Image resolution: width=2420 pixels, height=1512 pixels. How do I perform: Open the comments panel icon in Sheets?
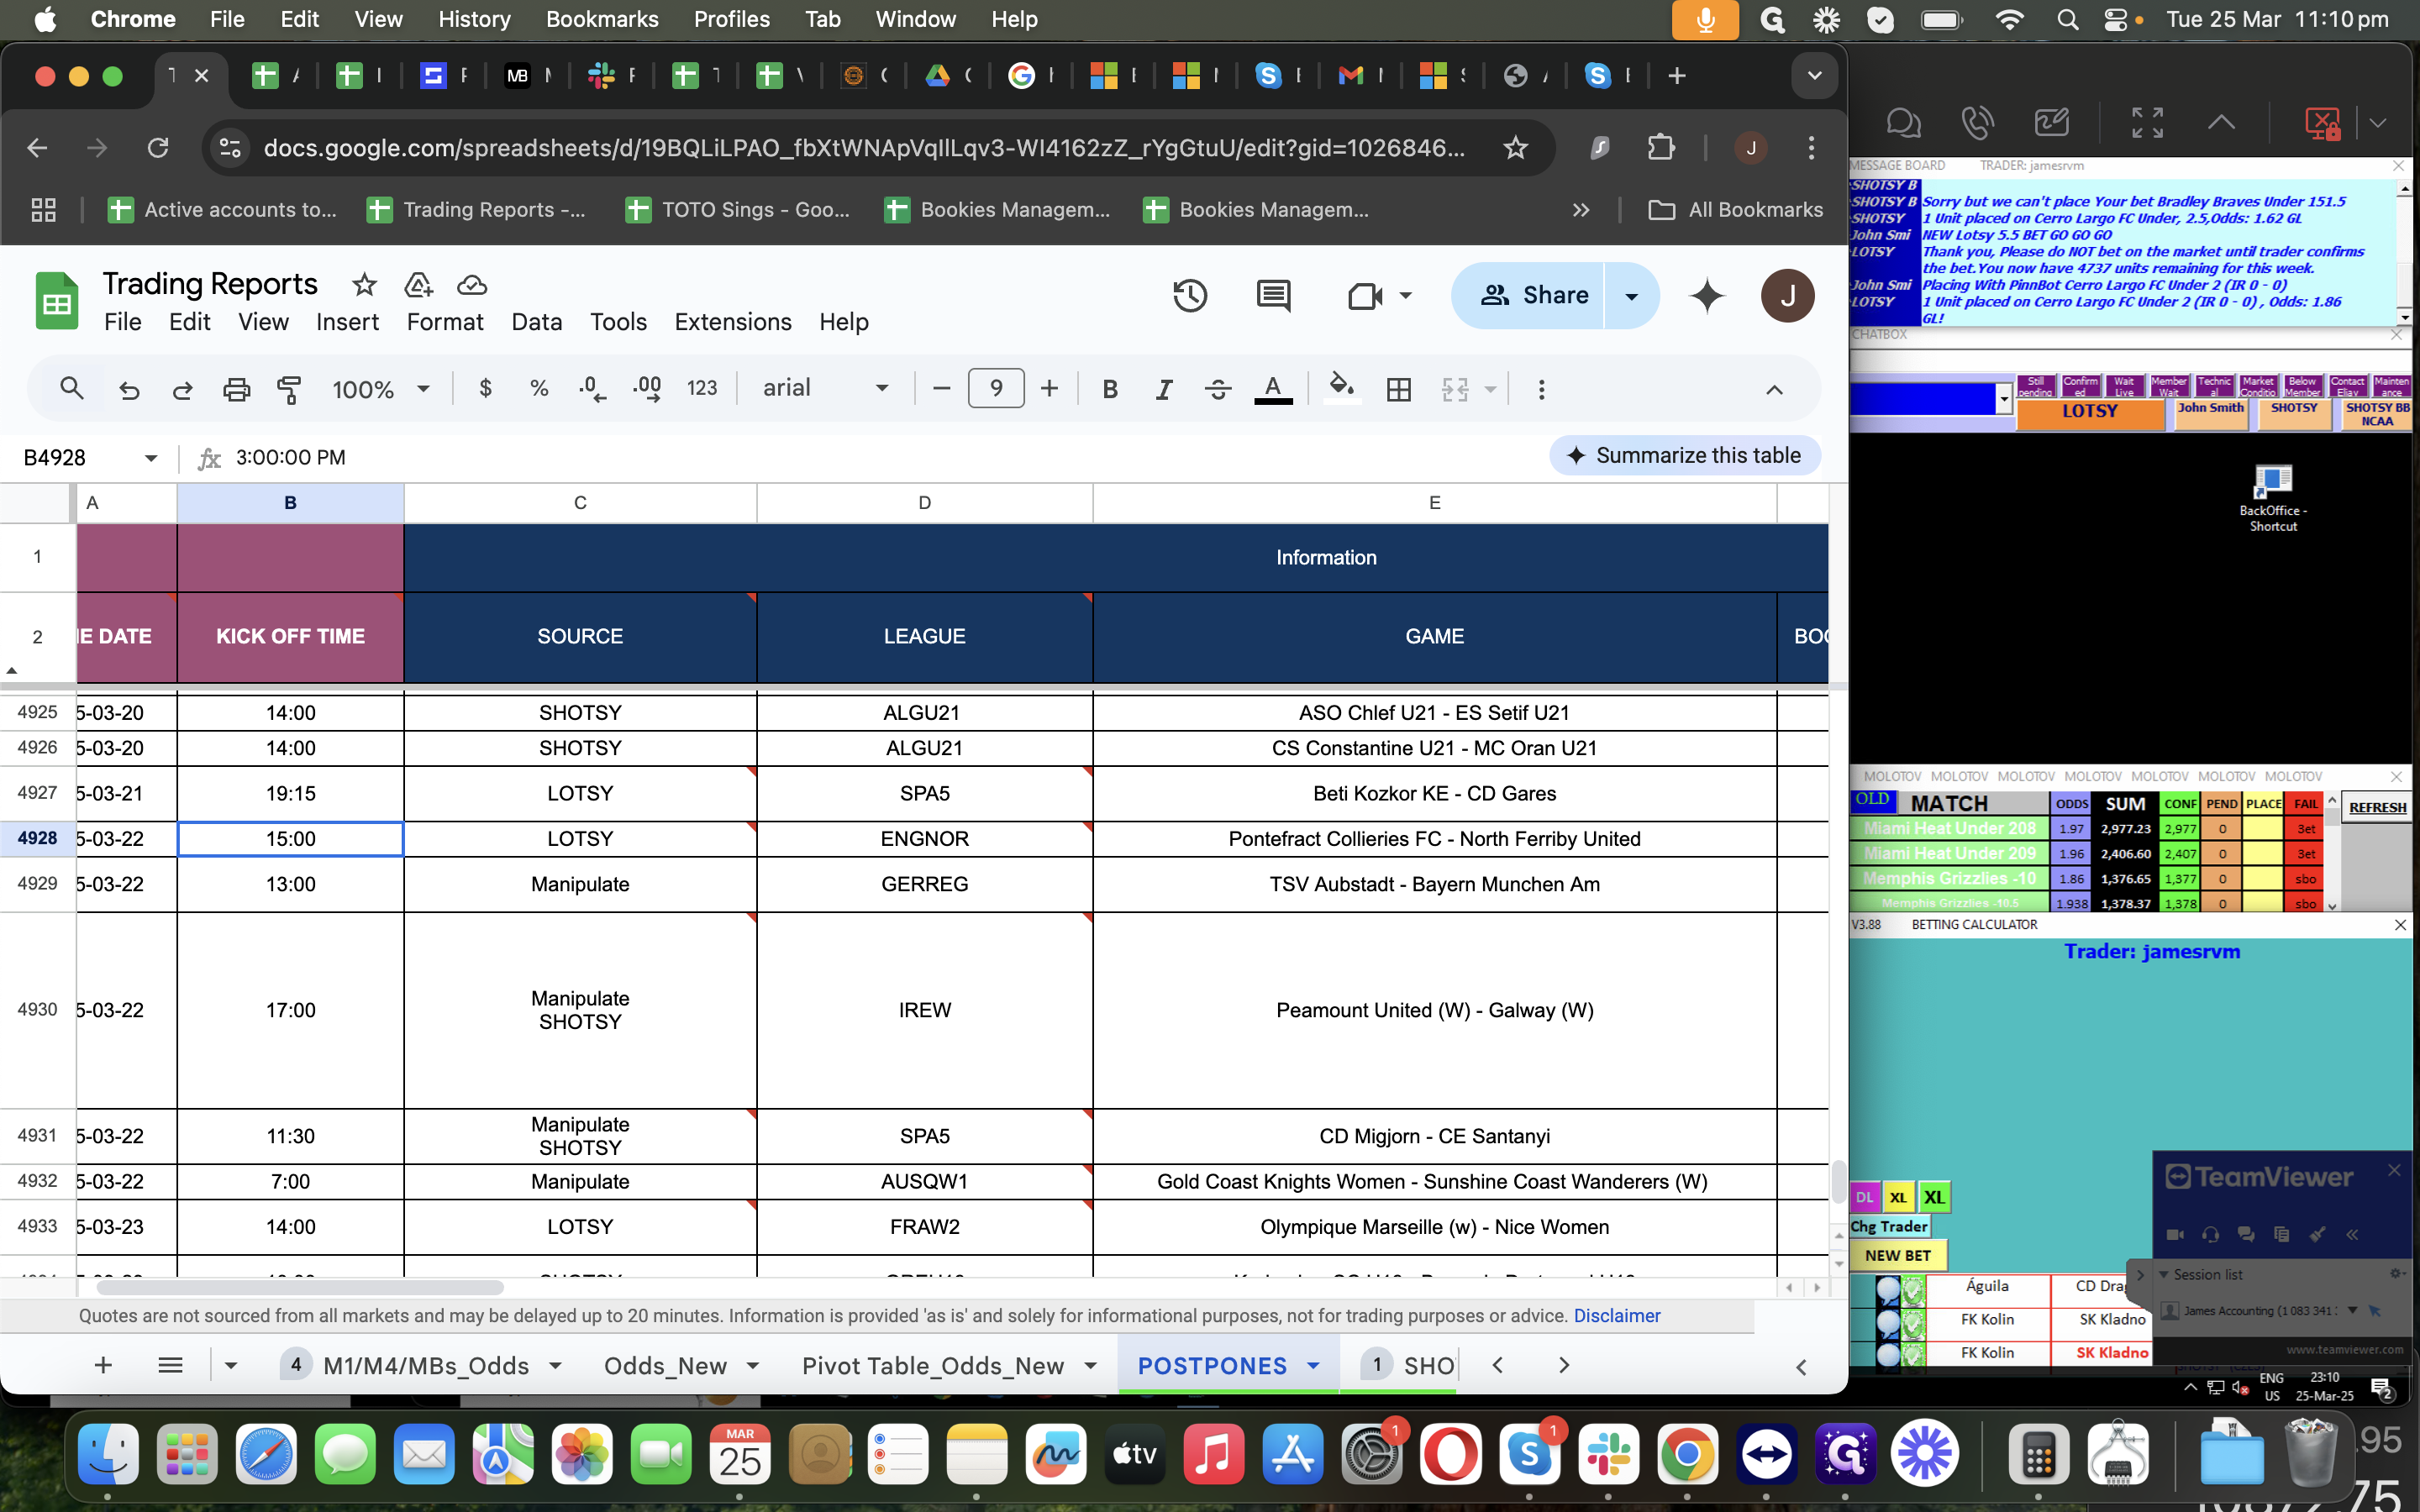[1273, 295]
